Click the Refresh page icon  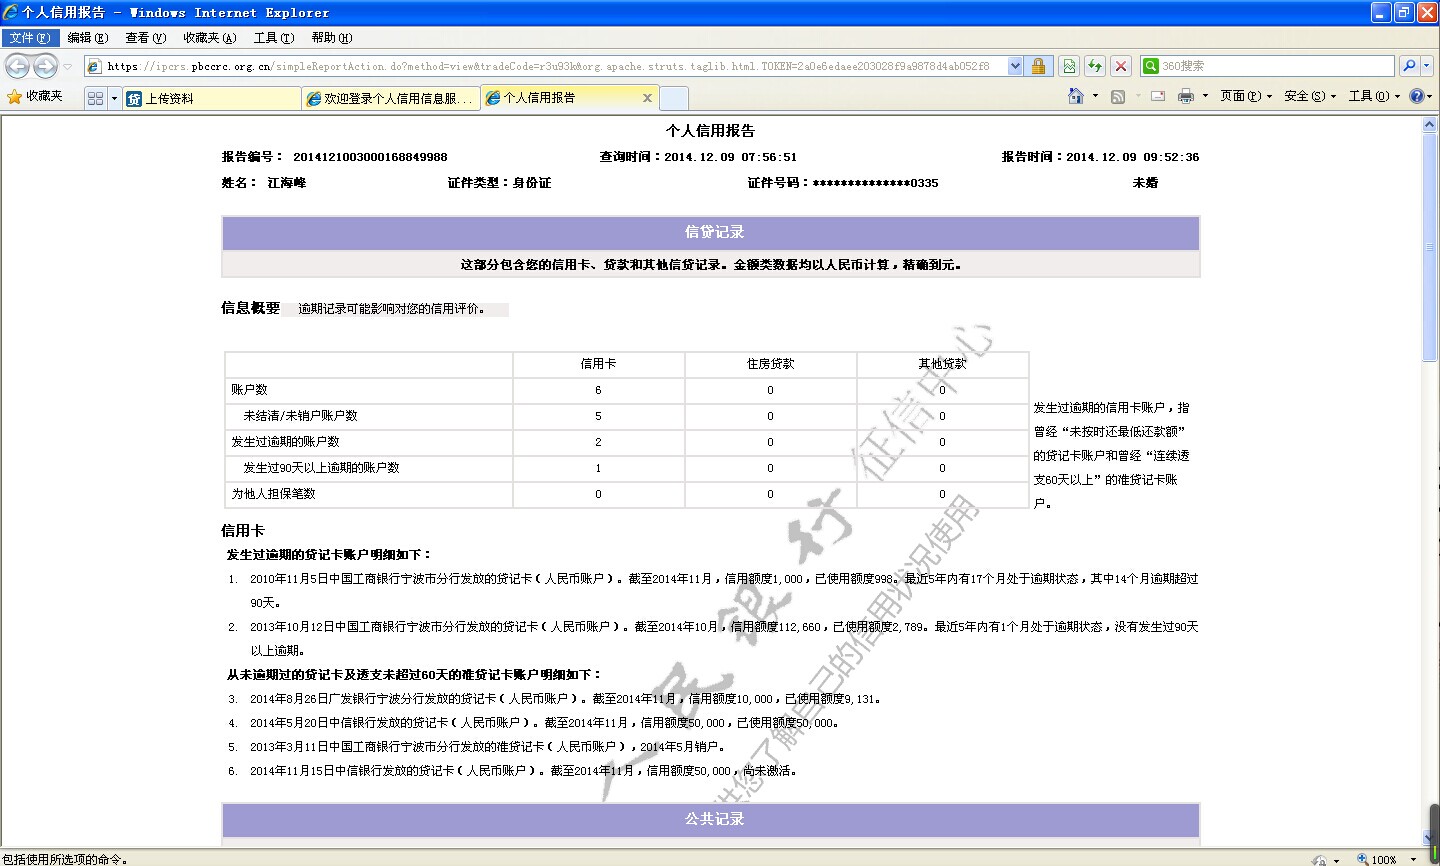pyautogui.click(x=1095, y=66)
